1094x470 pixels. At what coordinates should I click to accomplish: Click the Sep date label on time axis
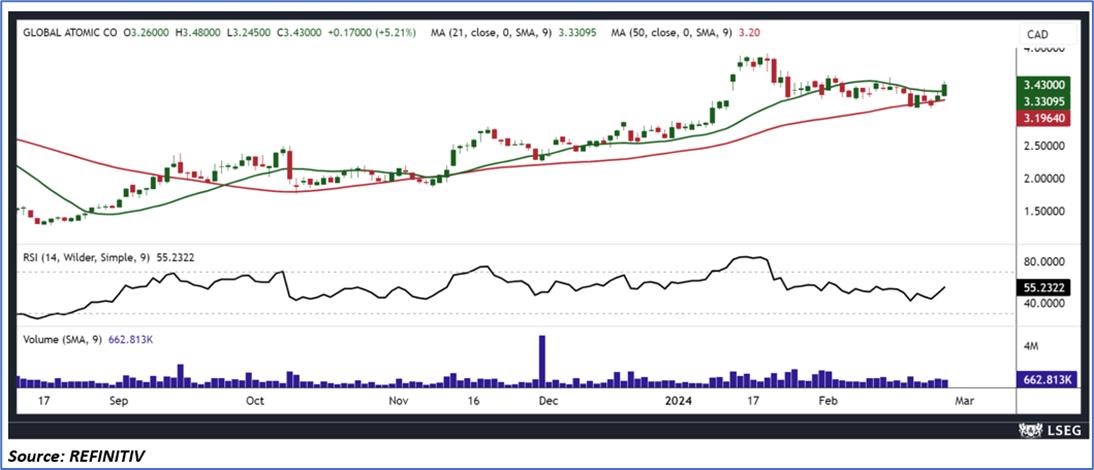point(119,401)
